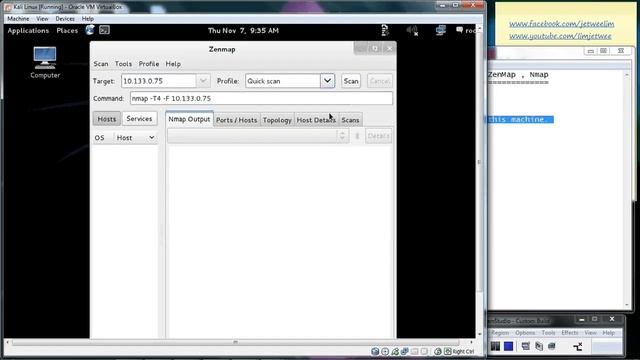Click VirtualBox hard disk status icon
Image resolution: width=640 pixels, height=360 pixels.
[x=375, y=351]
